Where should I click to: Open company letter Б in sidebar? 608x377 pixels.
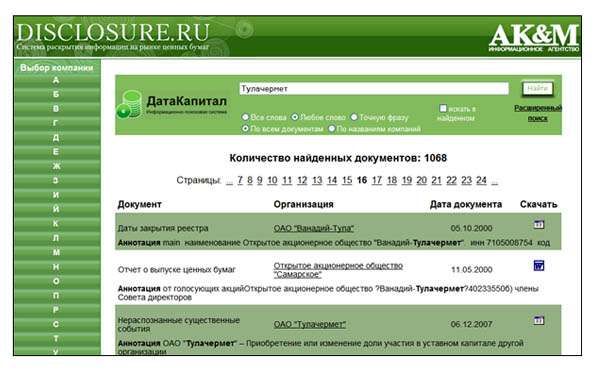(57, 94)
